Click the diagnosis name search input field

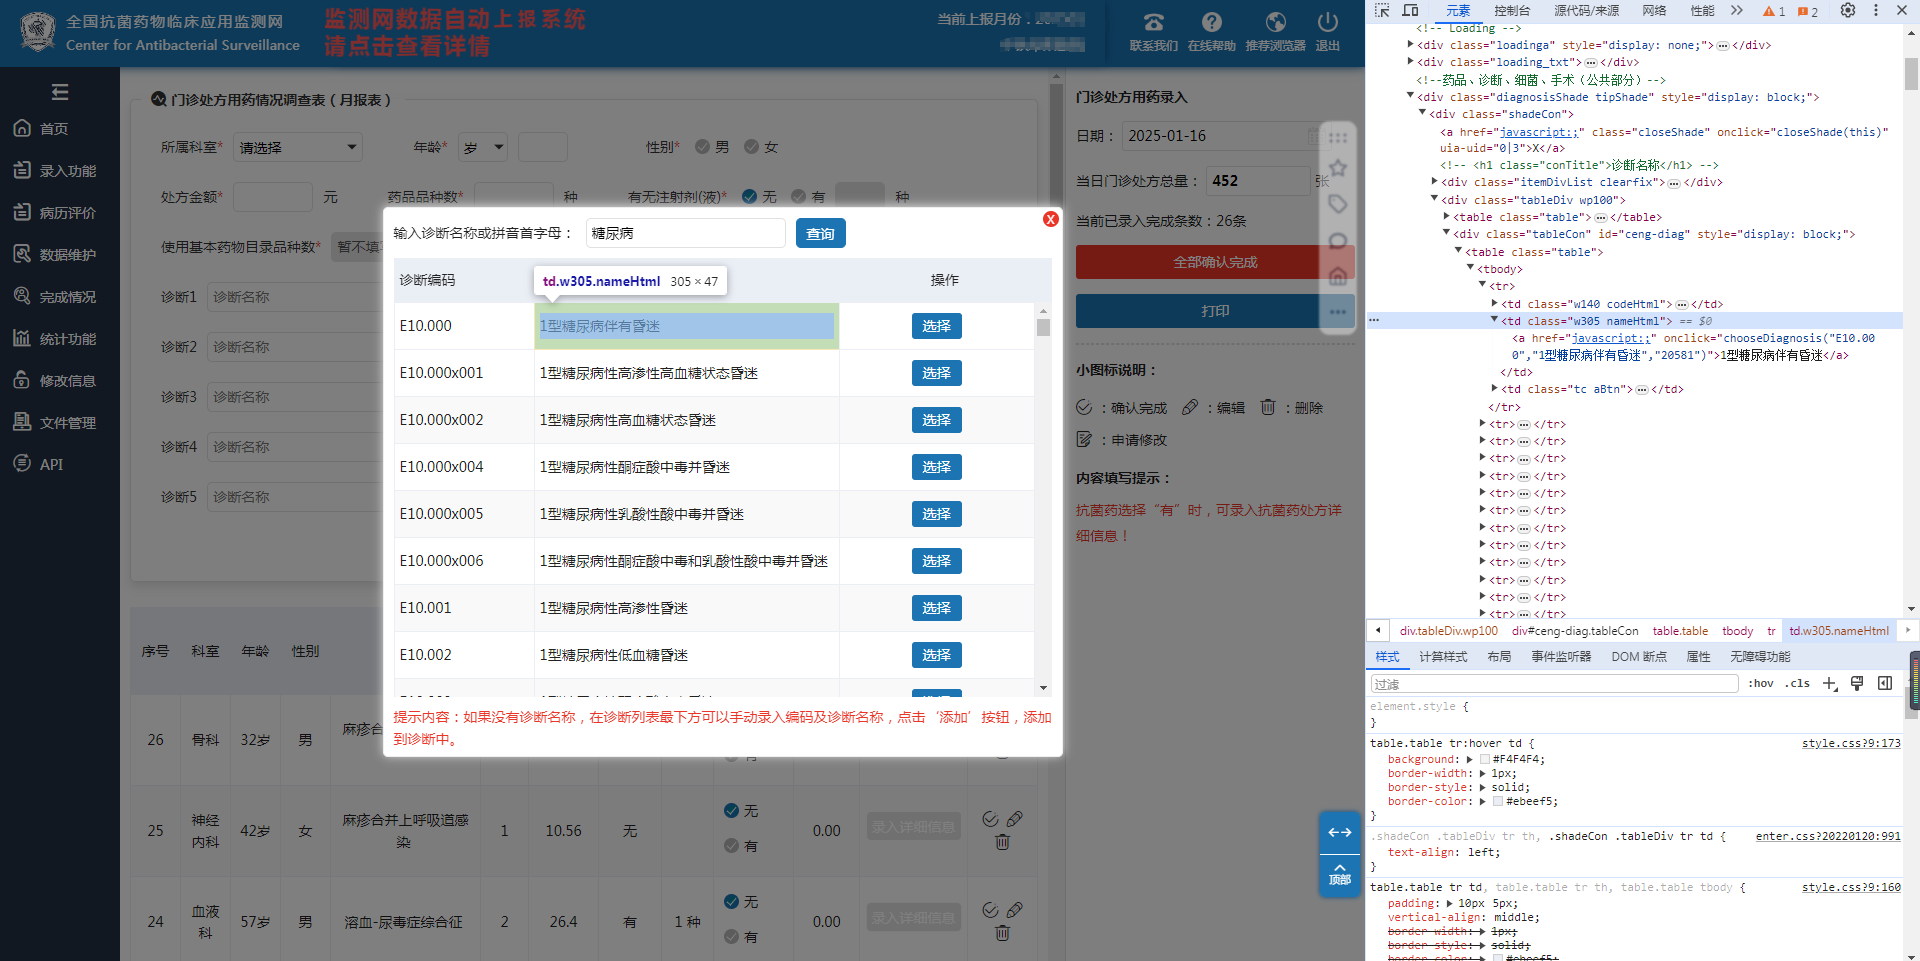pyautogui.click(x=685, y=233)
